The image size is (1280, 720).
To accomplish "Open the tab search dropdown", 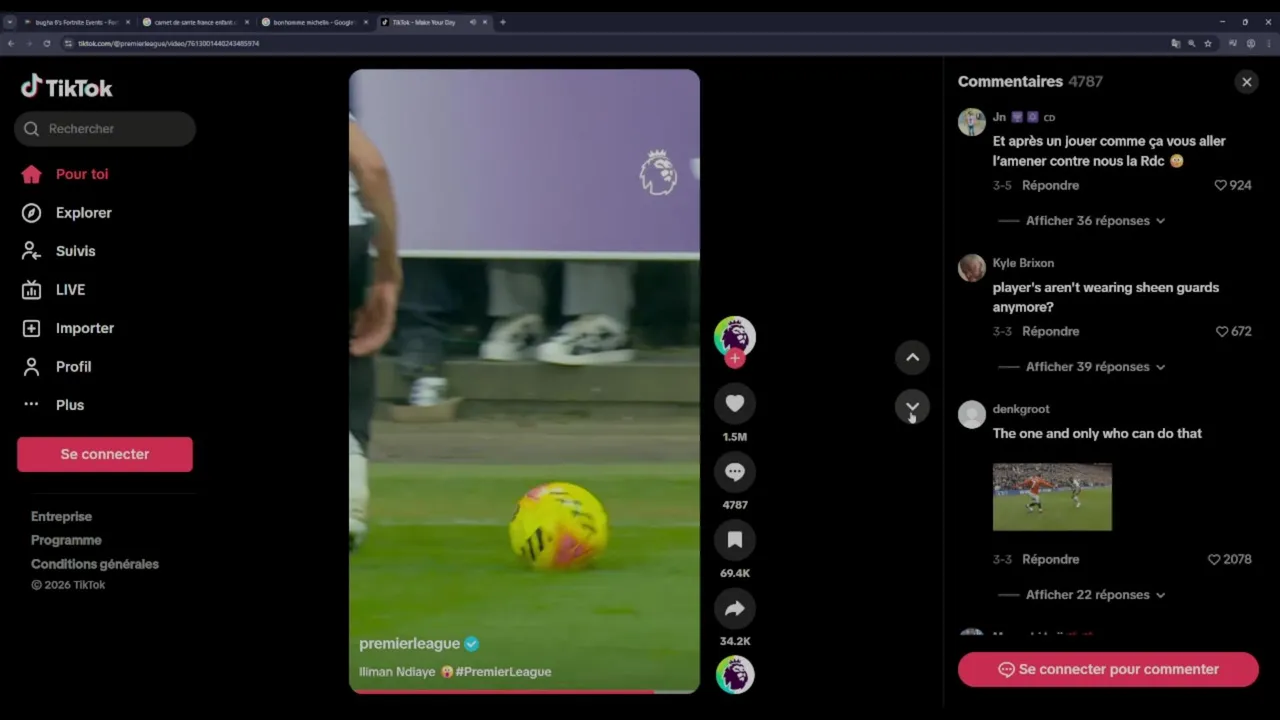I will [10, 22].
